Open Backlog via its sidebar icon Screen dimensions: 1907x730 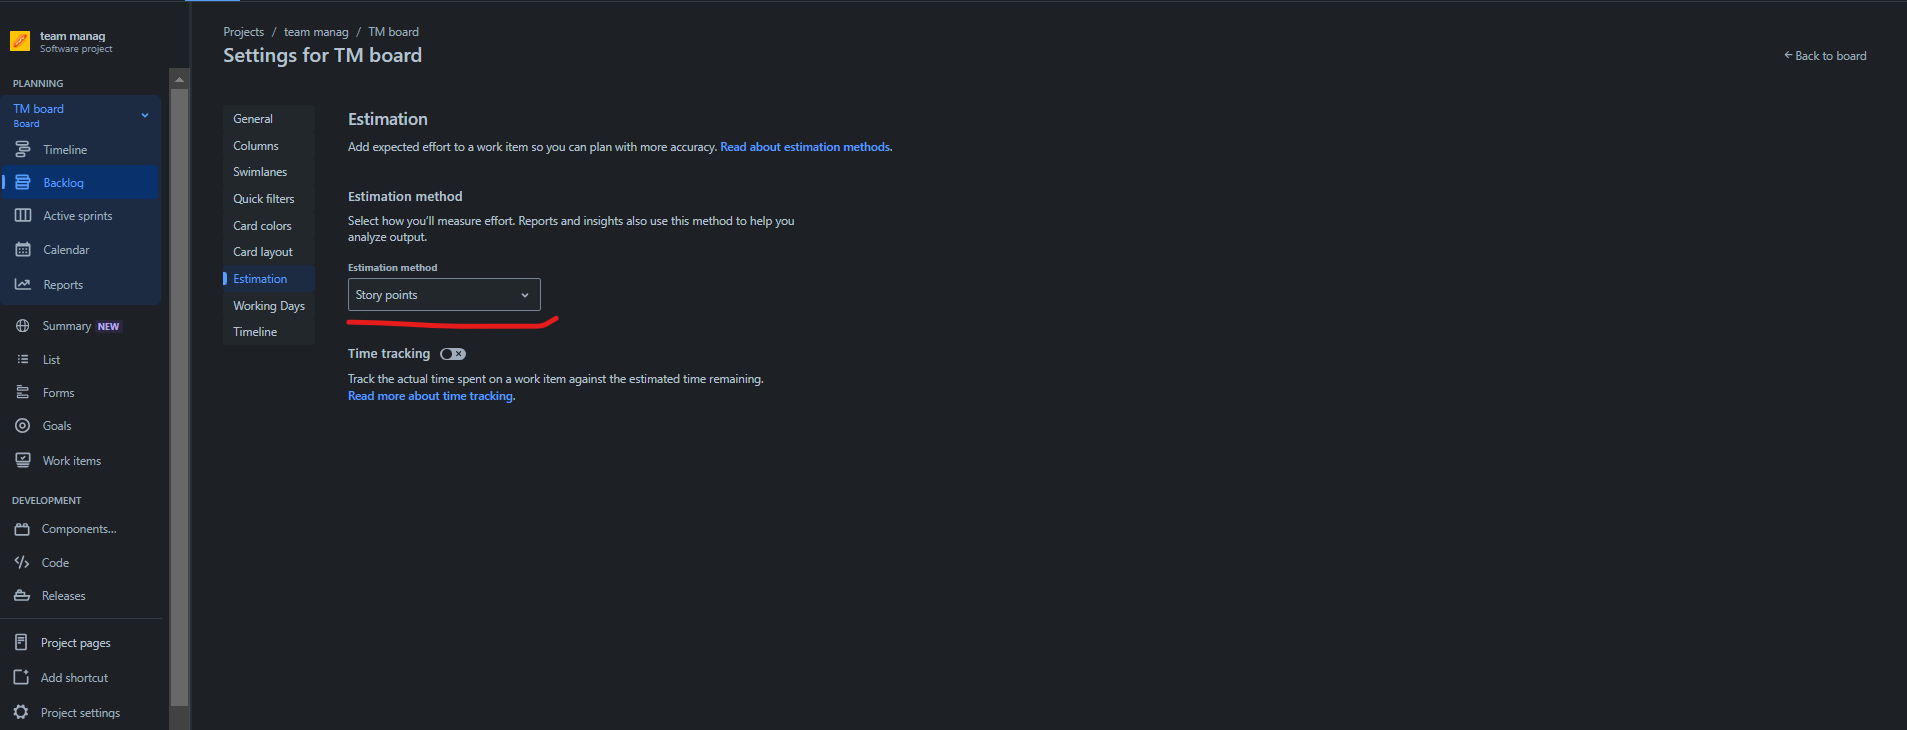coord(22,182)
